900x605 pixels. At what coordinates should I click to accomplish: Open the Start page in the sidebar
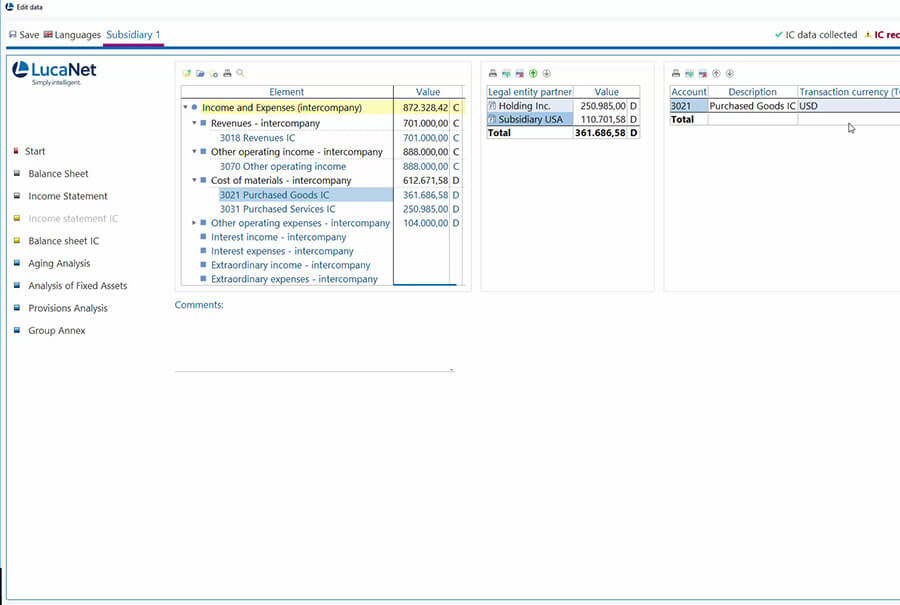coord(34,151)
